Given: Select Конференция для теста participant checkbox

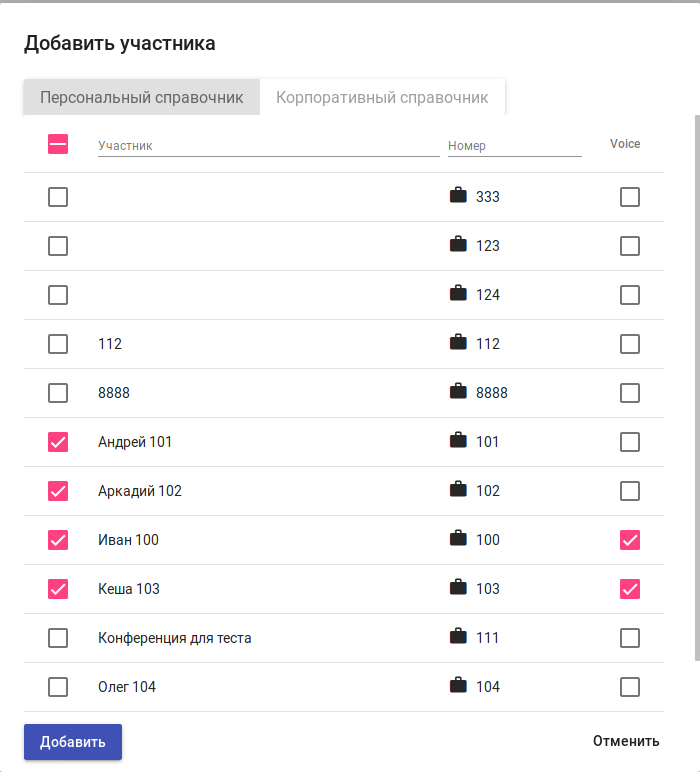Looking at the screenshot, I should coord(58,638).
